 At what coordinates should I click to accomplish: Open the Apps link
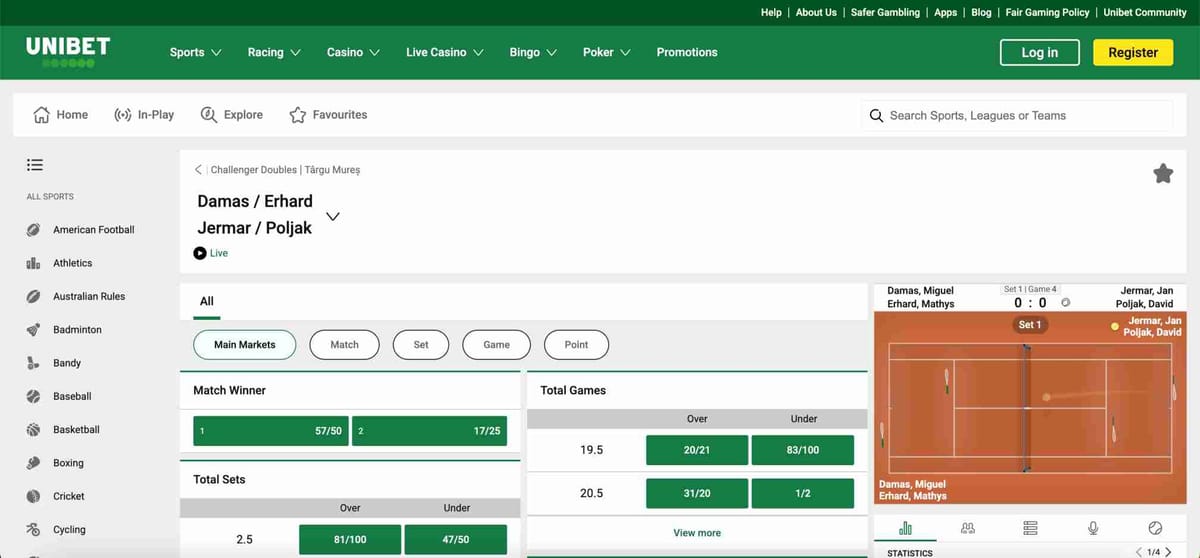(x=945, y=12)
